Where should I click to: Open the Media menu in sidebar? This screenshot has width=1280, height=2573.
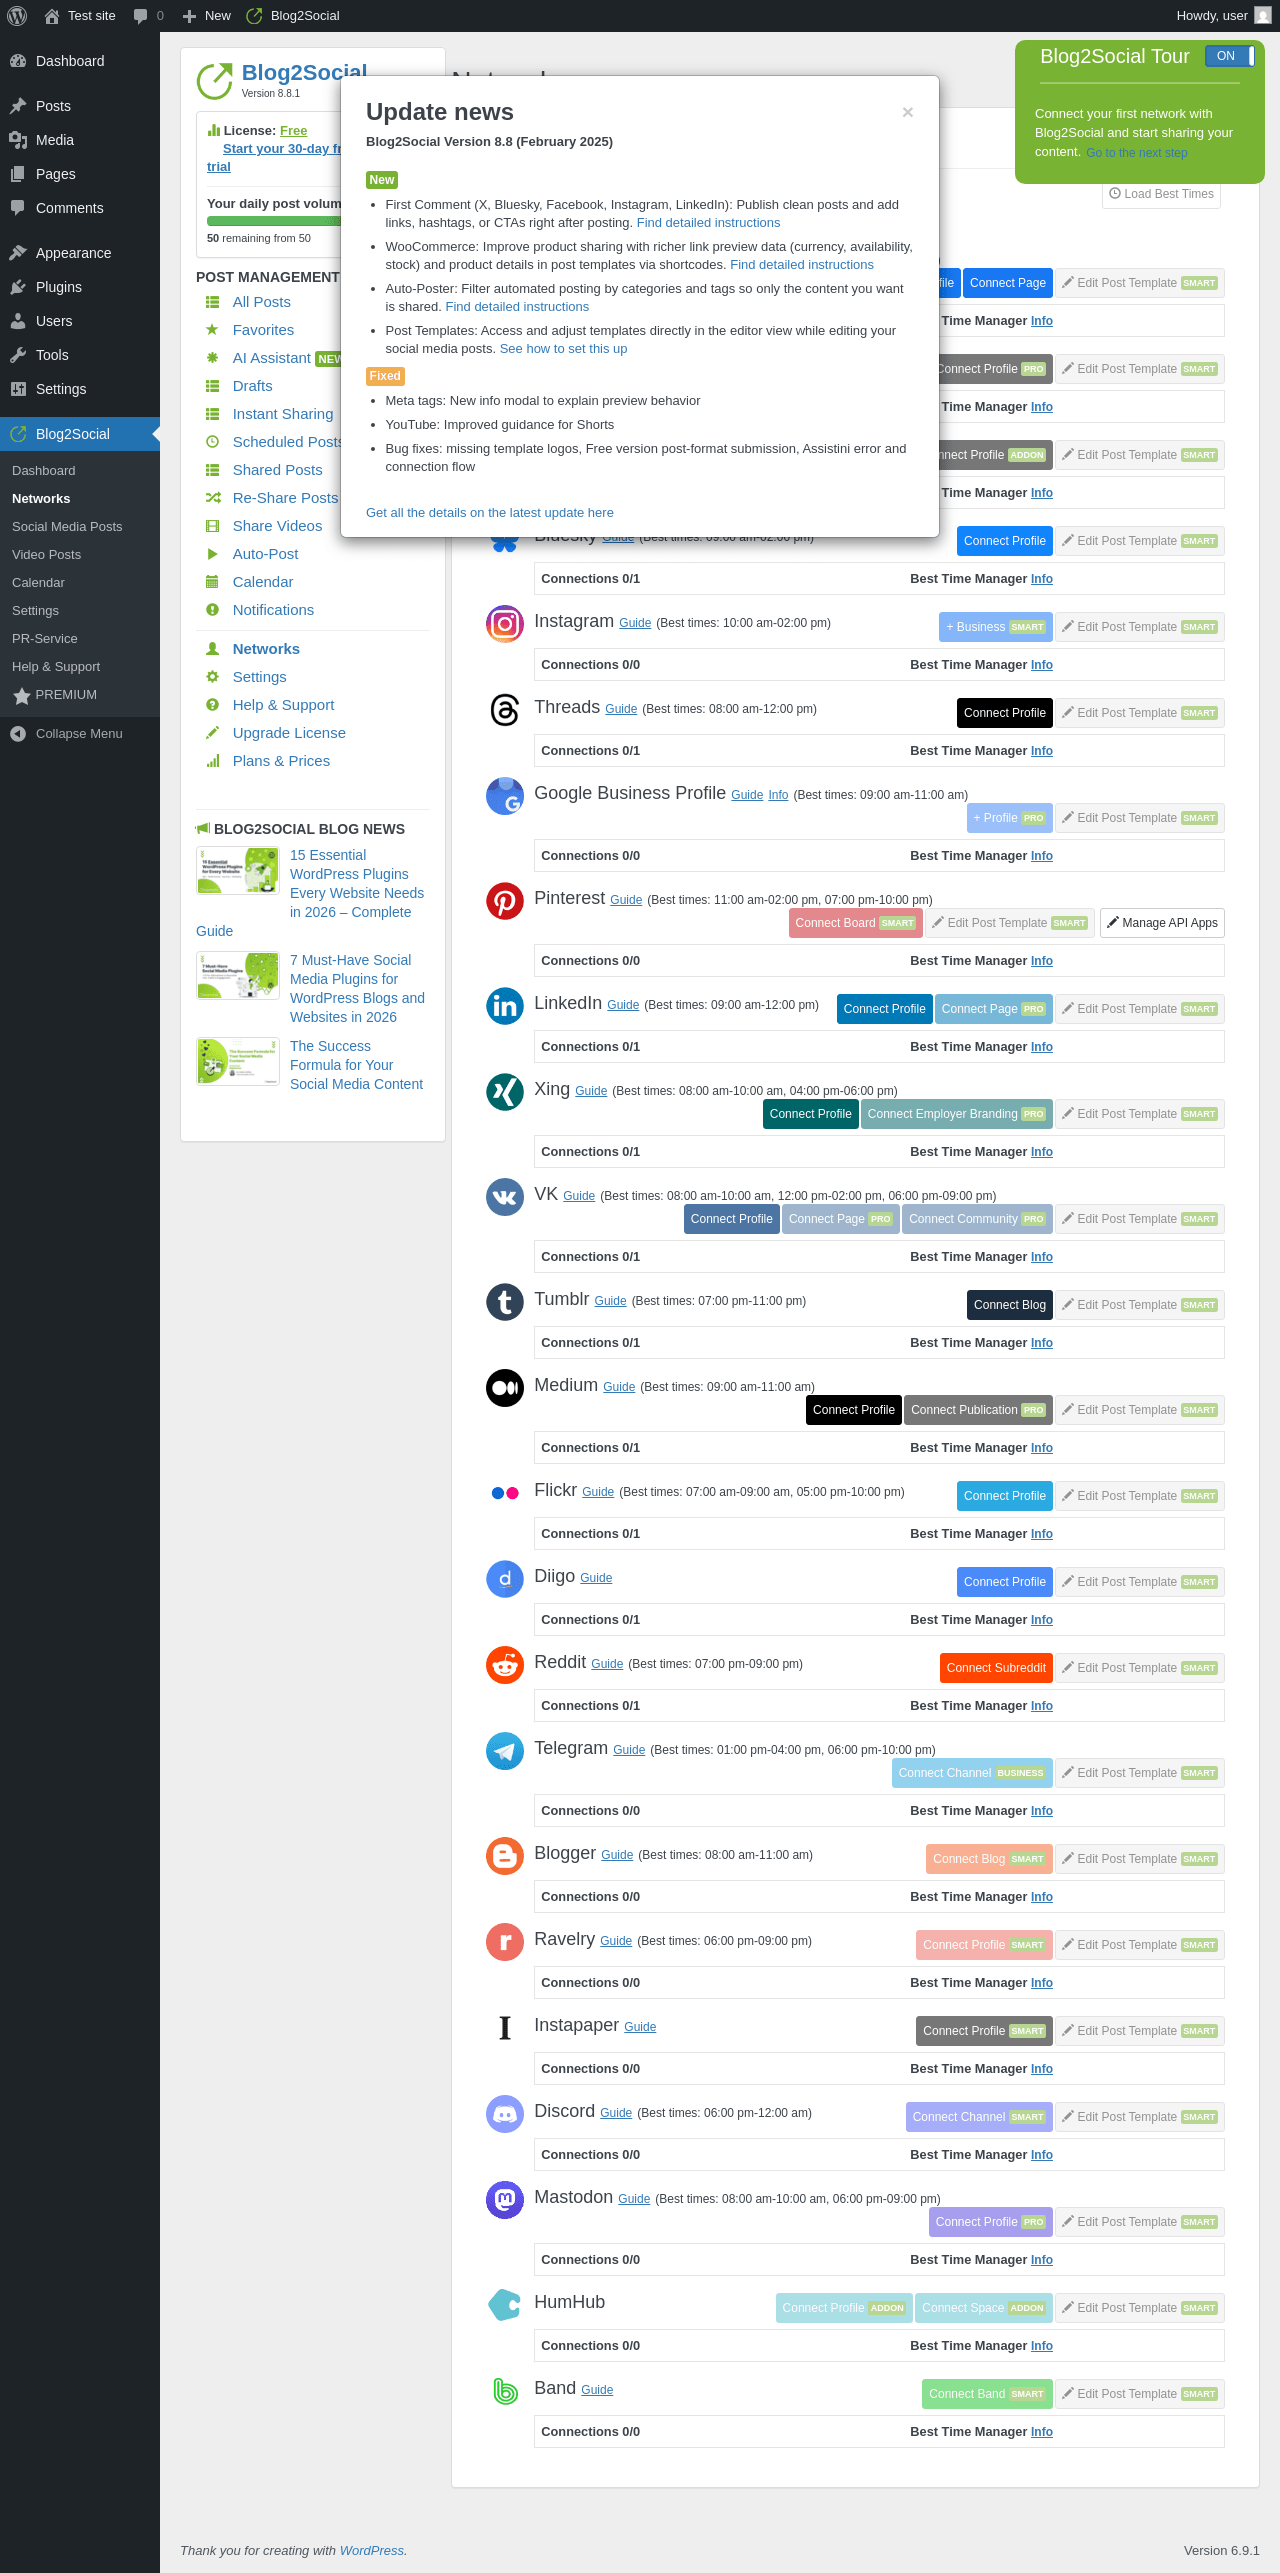[80, 140]
